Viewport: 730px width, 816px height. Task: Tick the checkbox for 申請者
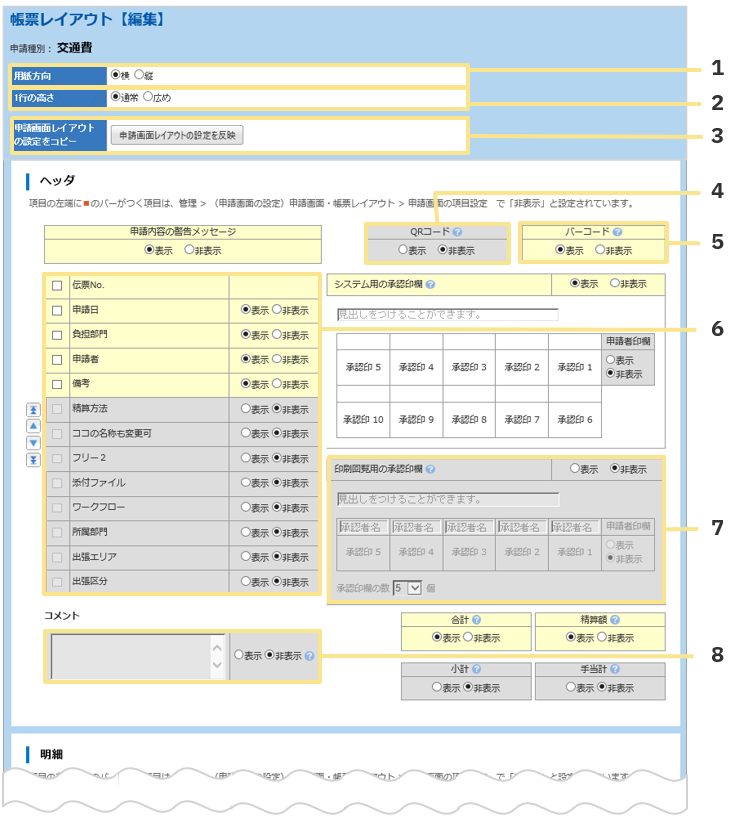pyautogui.click(x=57, y=359)
